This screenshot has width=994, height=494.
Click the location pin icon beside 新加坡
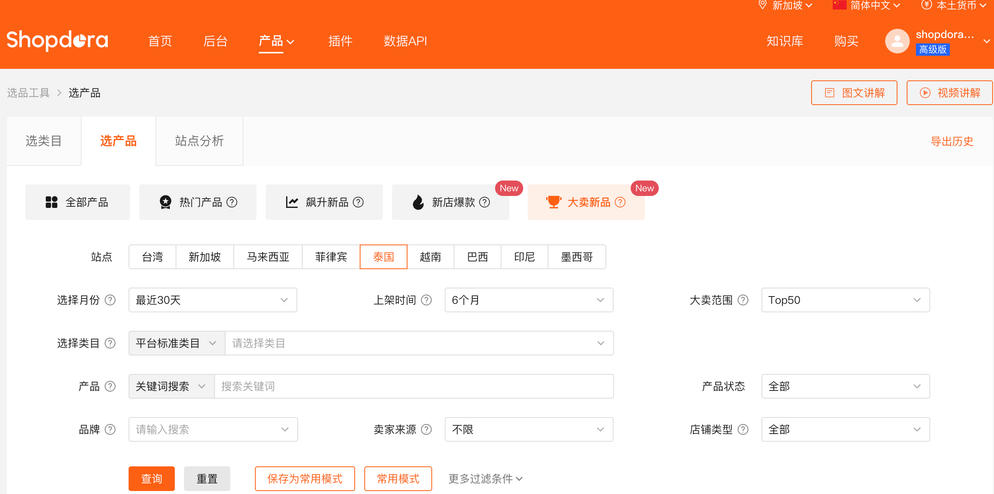pos(763,5)
